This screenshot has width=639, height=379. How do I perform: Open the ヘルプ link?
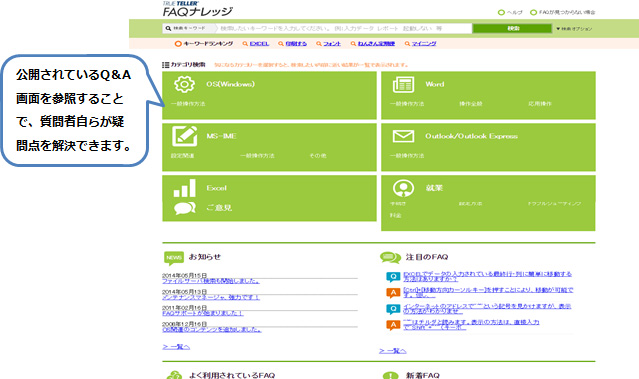coord(510,13)
